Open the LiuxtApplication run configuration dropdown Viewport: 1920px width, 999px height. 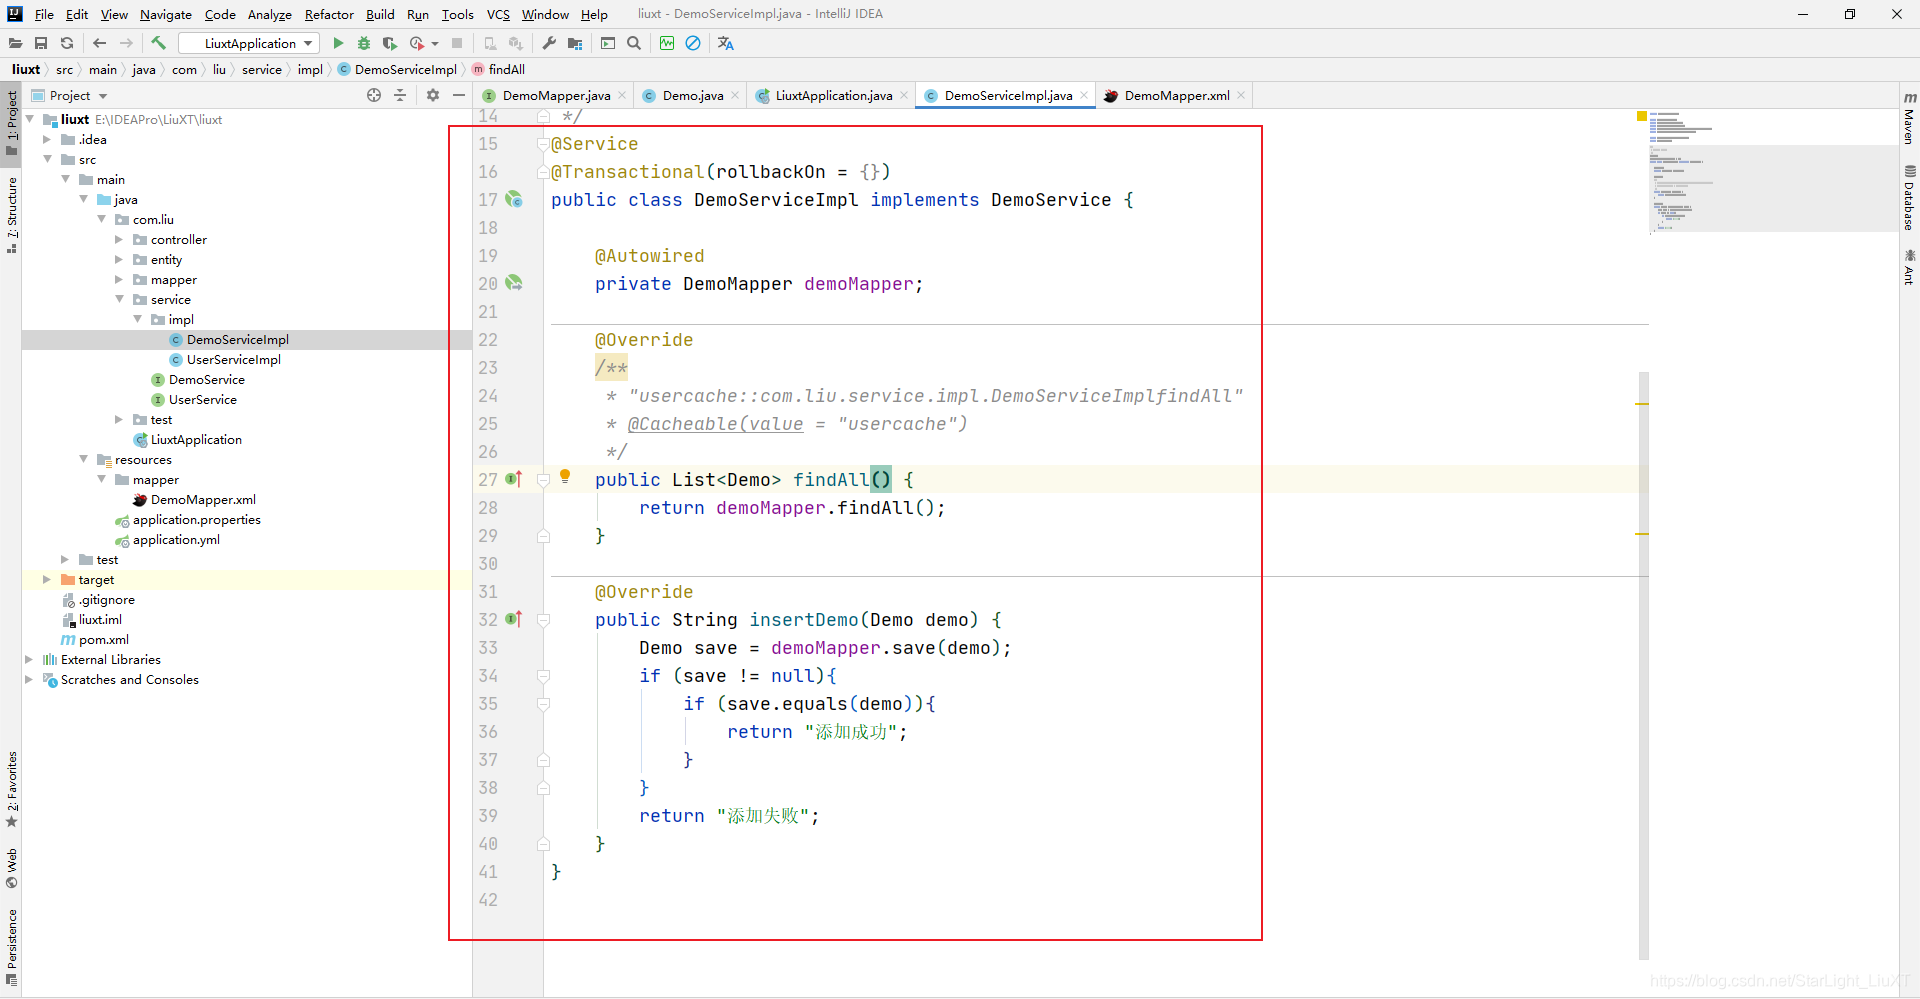[249, 43]
